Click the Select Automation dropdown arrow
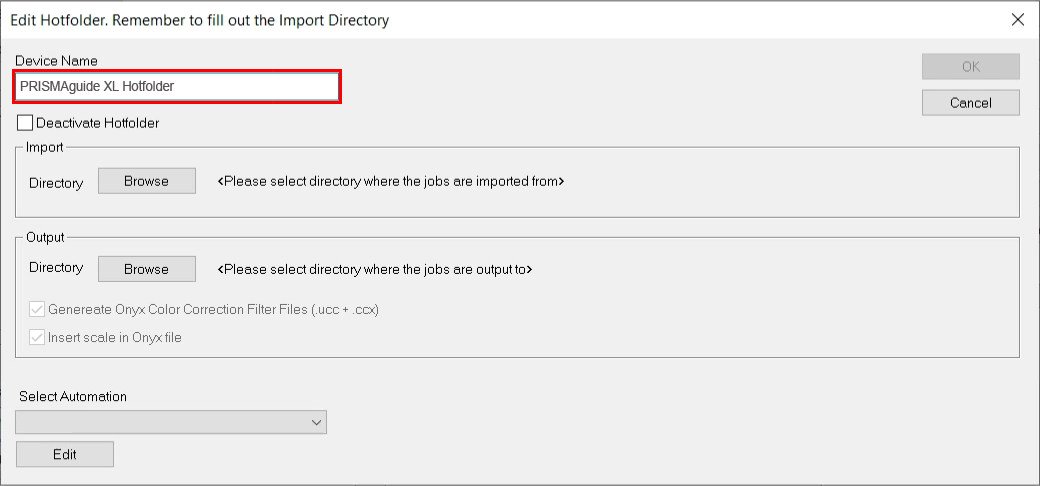1040x486 pixels. [x=316, y=423]
